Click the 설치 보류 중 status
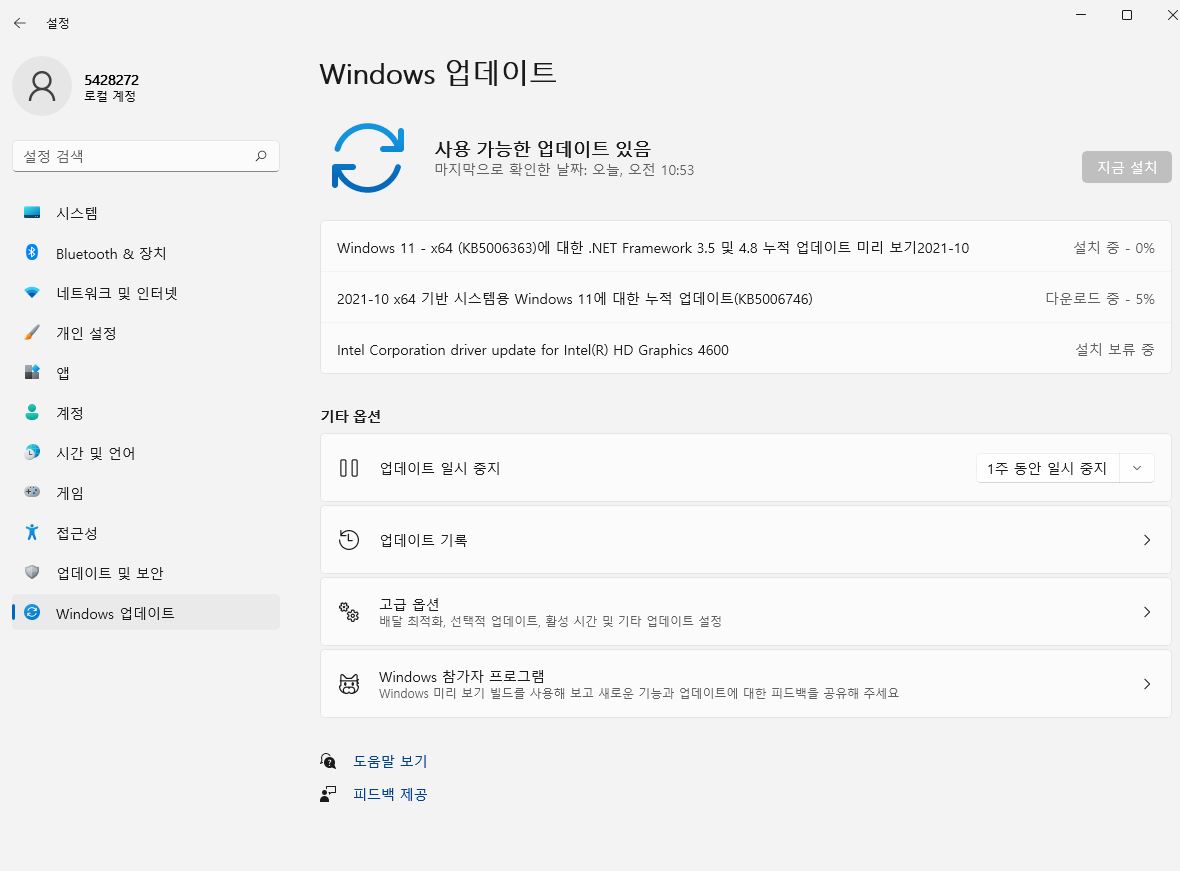This screenshot has height=871, width=1180. click(x=1115, y=349)
